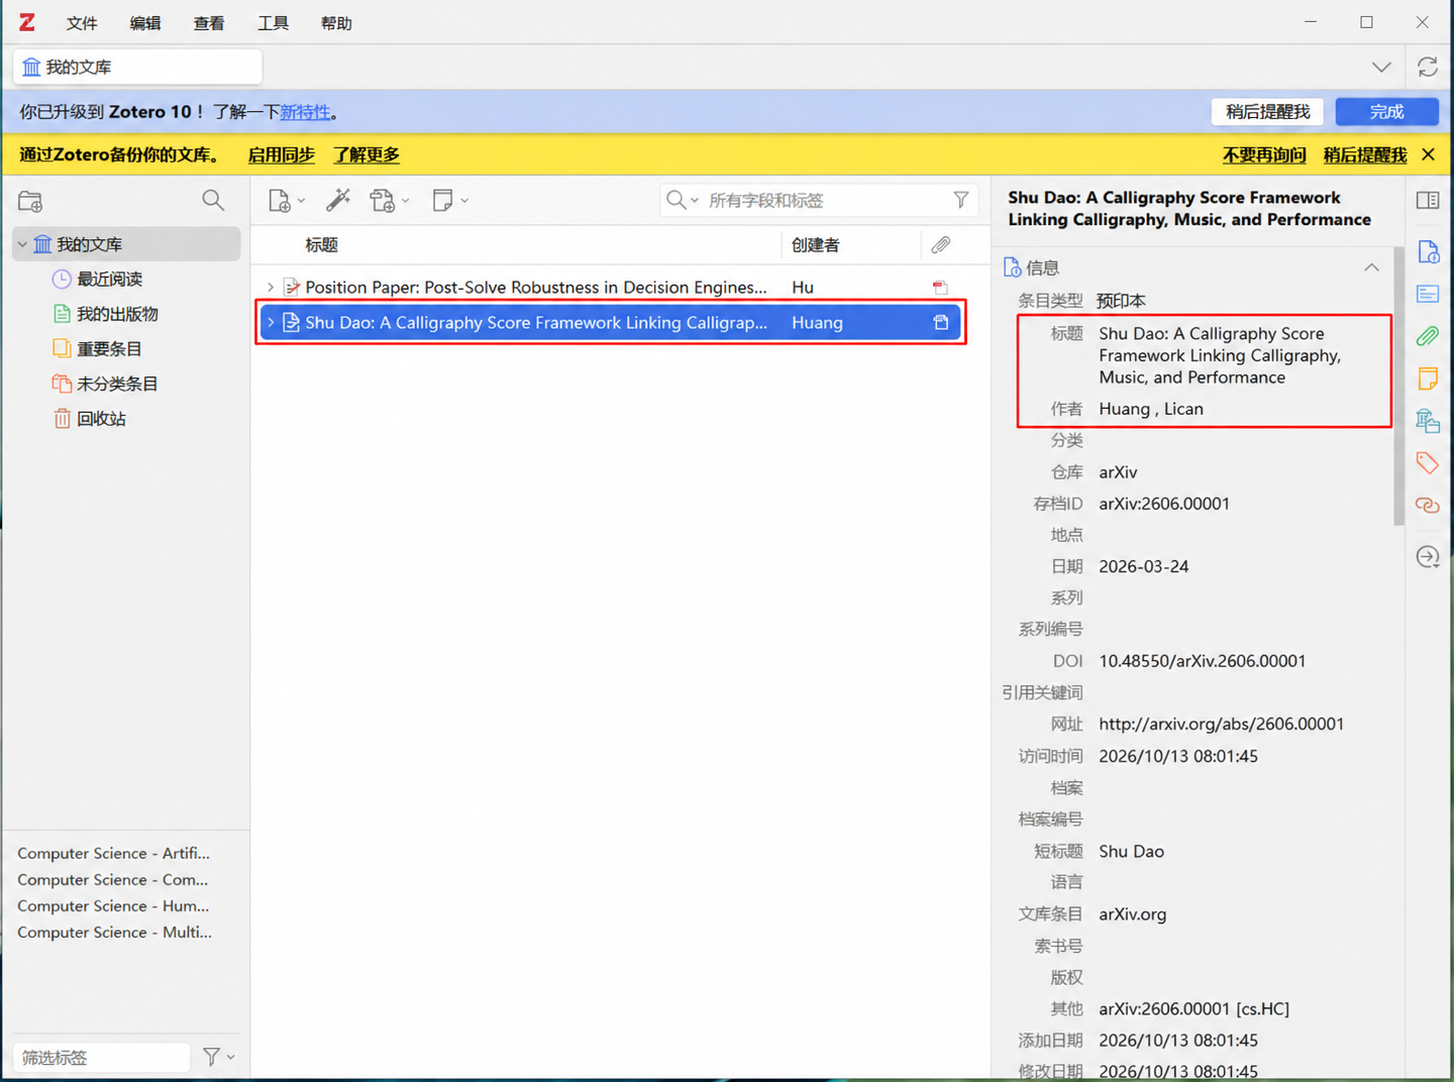Click the 完成 button
1454x1082 pixels.
tap(1387, 112)
